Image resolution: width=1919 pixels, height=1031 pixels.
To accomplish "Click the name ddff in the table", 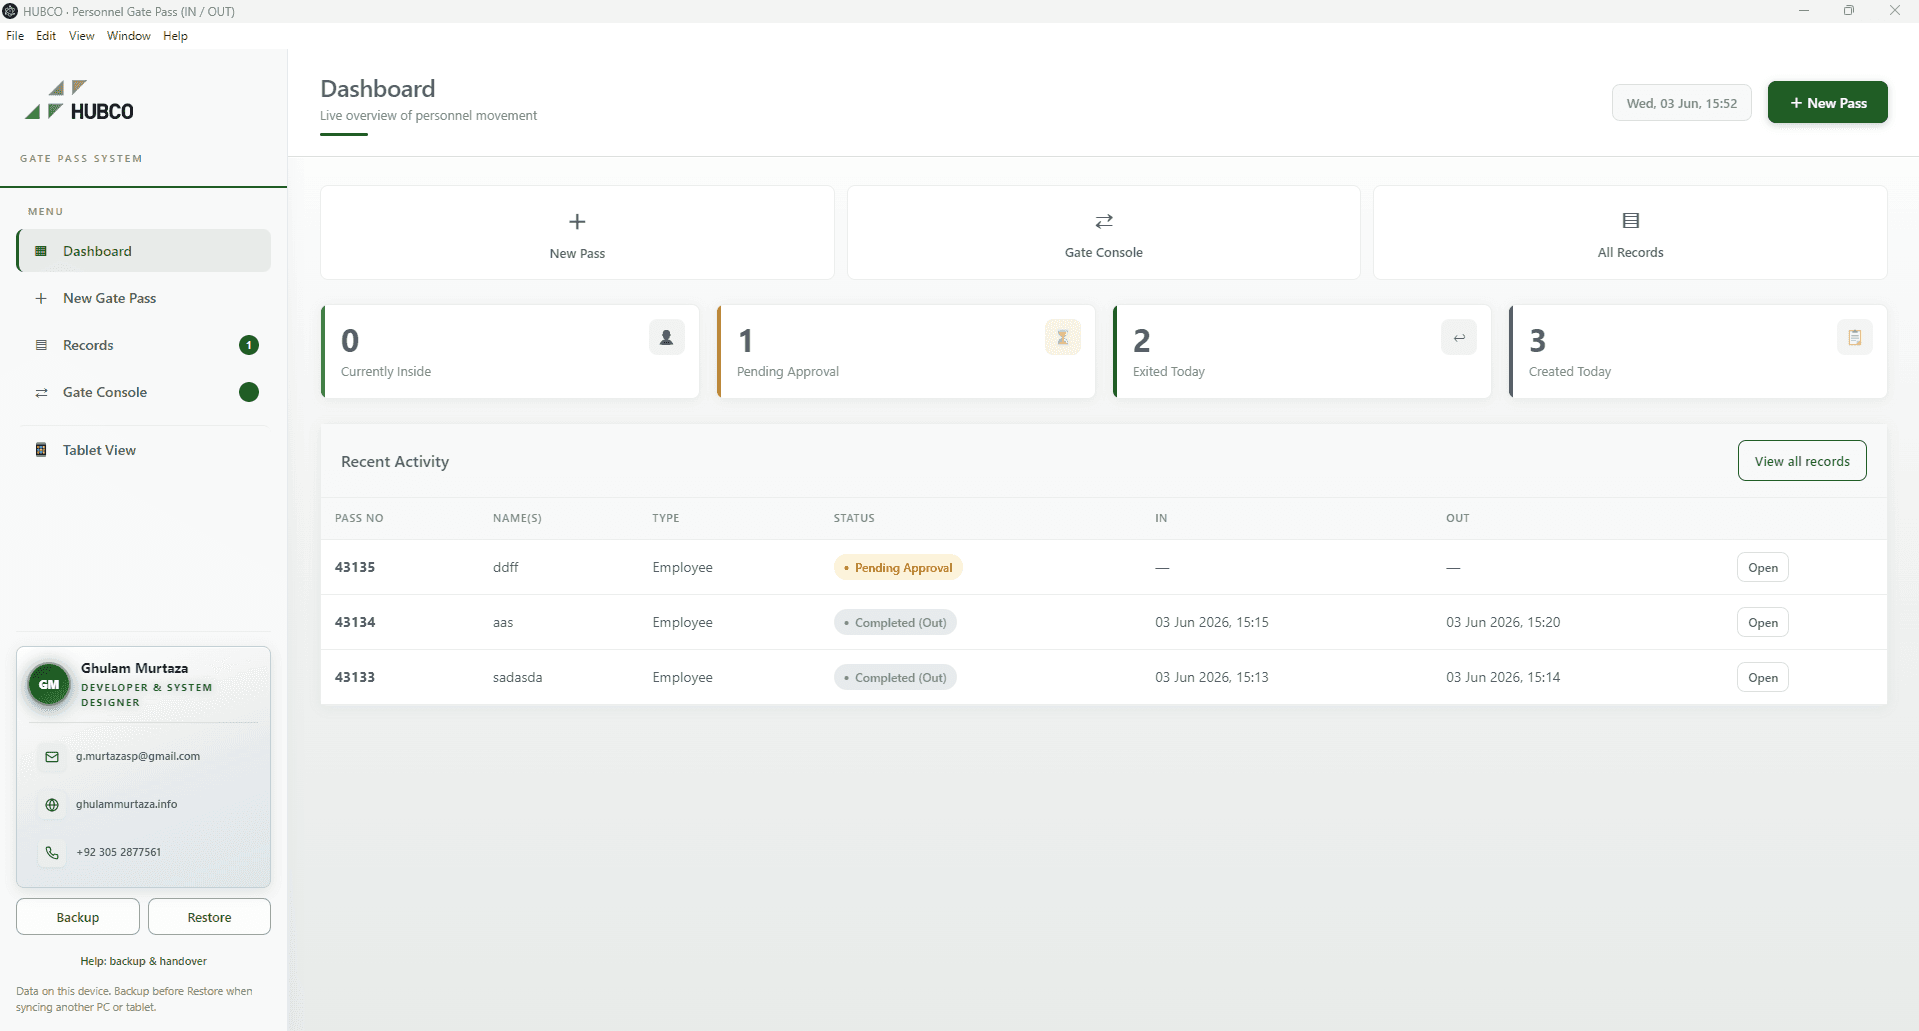I will click(x=506, y=567).
